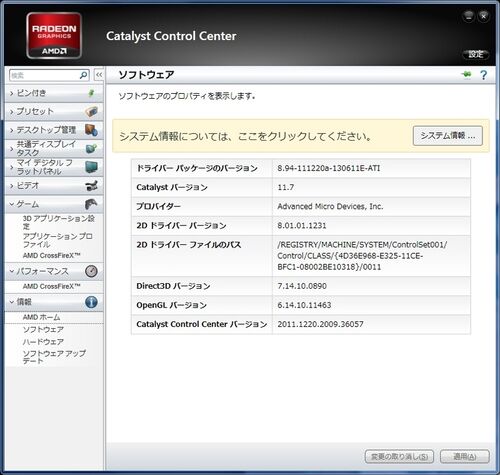Click the デスクトップ管理 desktop icon

tap(91, 130)
